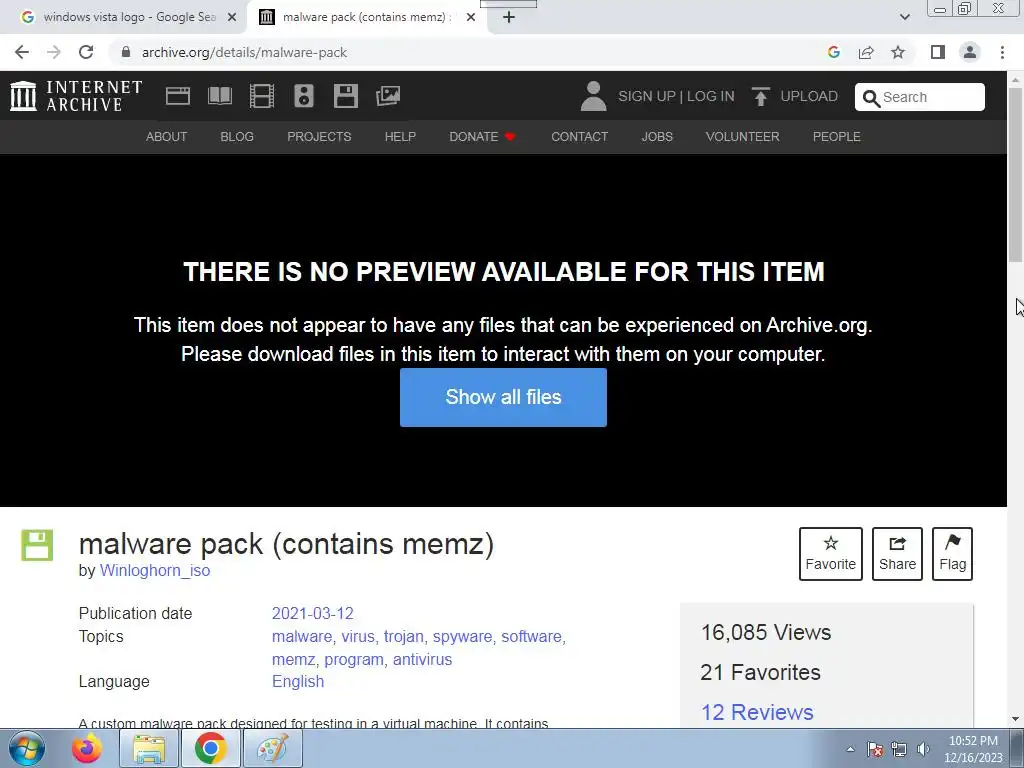Open the virus topic link

click(358, 636)
